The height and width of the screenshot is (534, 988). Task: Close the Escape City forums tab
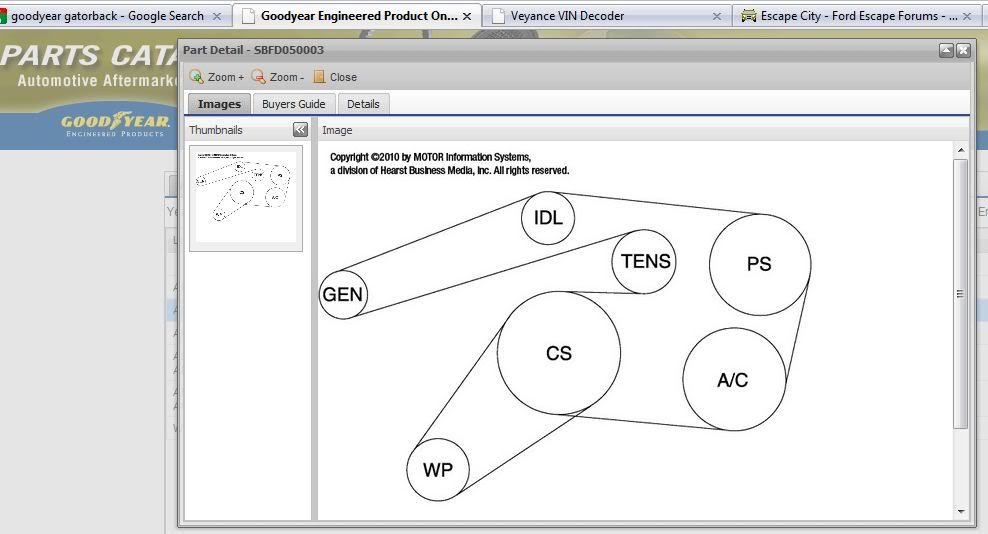pos(968,16)
